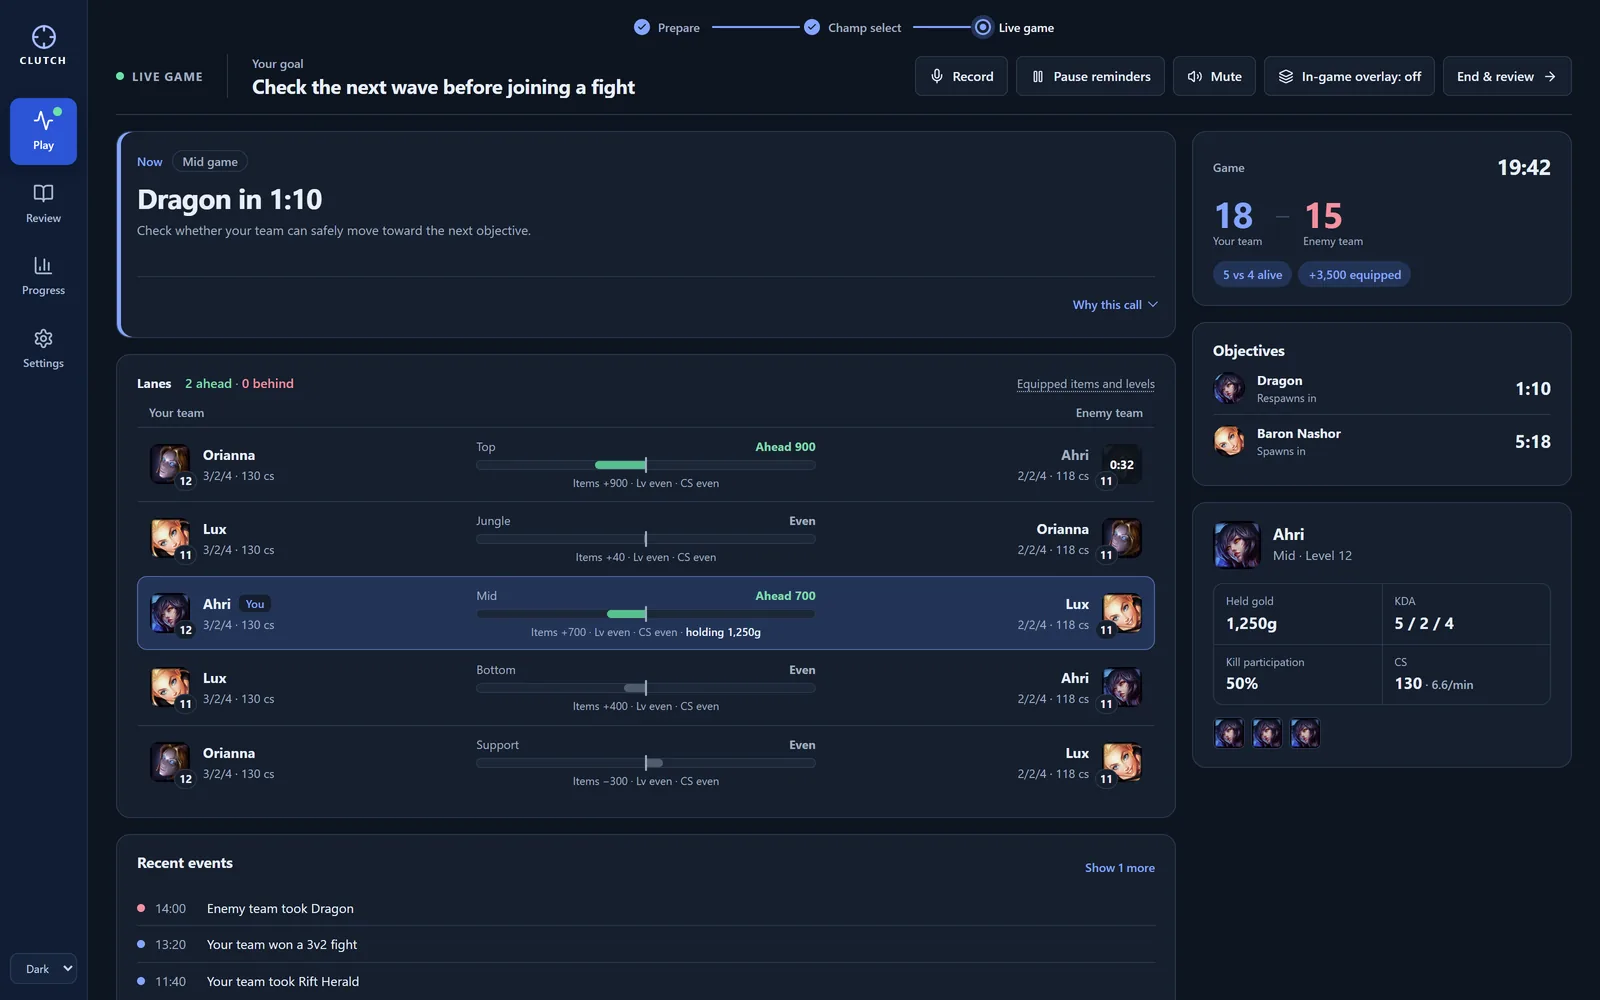The height and width of the screenshot is (1000, 1600).
Task: Click Mid lane advantage bar
Action: (646, 614)
